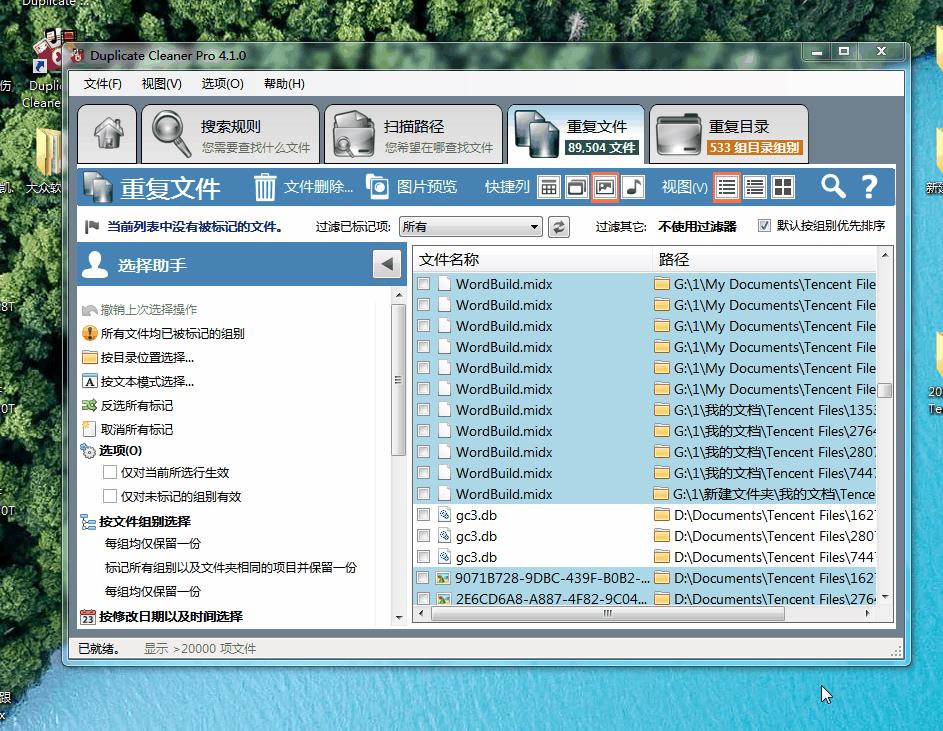Select the image quick column icon
The image size is (943, 731).
pyautogui.click(x=605, y=188)
